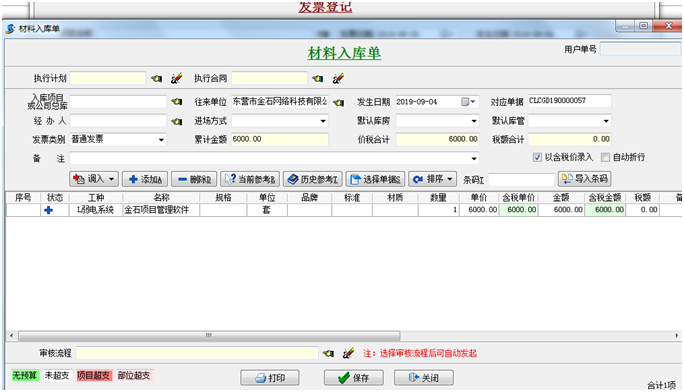Click the left arrow of horizontal scrollbar
This screenshot has width=684, height=392.
[11, 336]
